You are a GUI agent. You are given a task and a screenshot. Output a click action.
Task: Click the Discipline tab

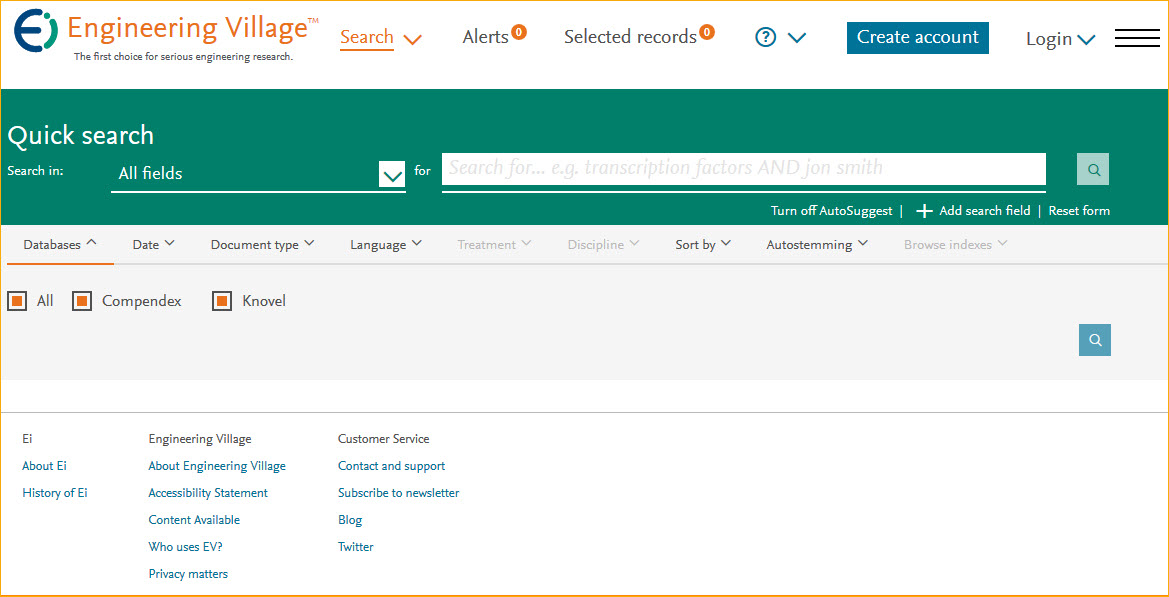point(604,244)
